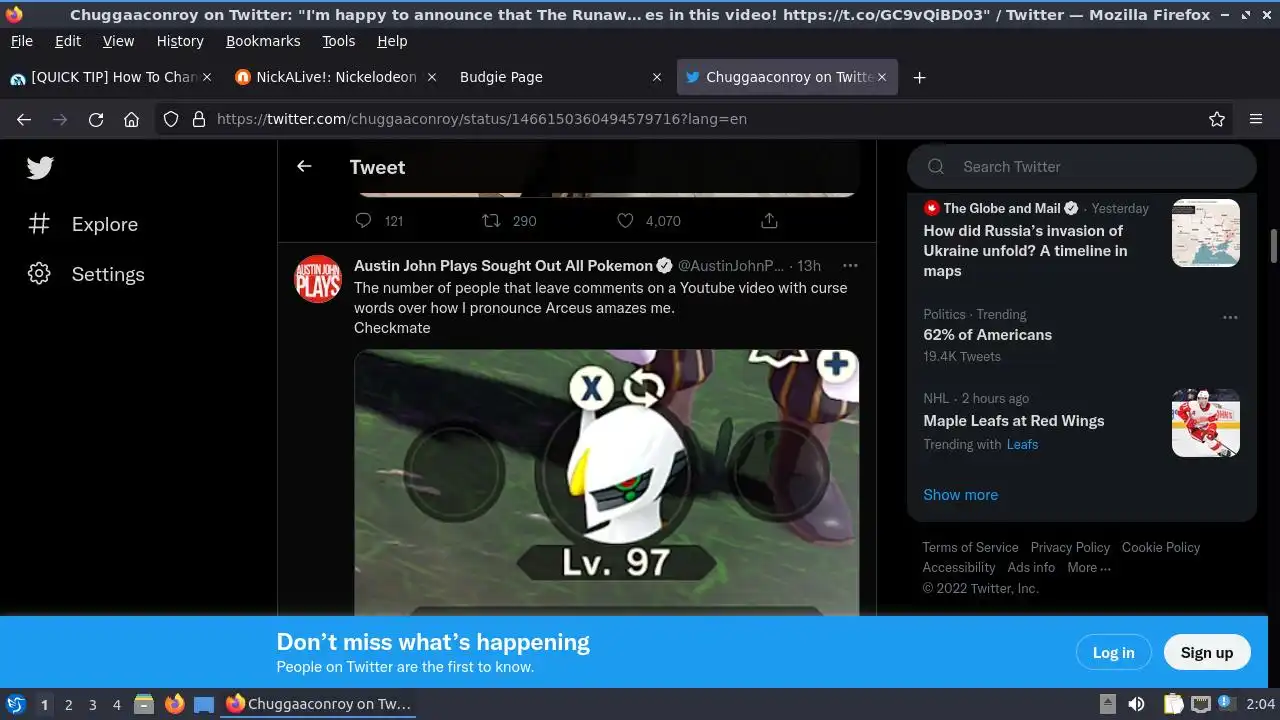The image size is (1280, 720).
Task: Open the Maple Leafs hockey thumbnail
Action: pyautogui.click(x=1206, y=423)
